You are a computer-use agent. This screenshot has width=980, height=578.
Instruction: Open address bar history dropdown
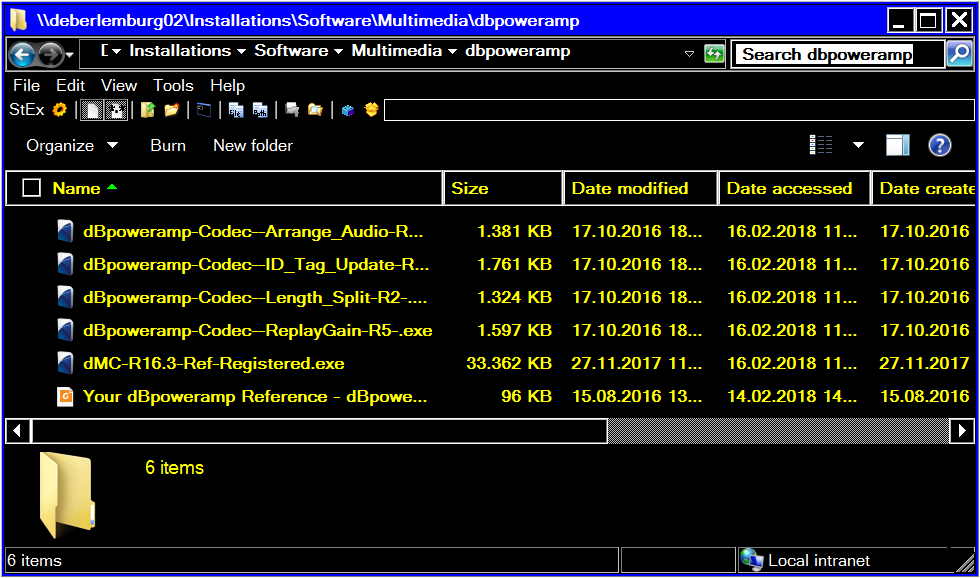(689, 54)
